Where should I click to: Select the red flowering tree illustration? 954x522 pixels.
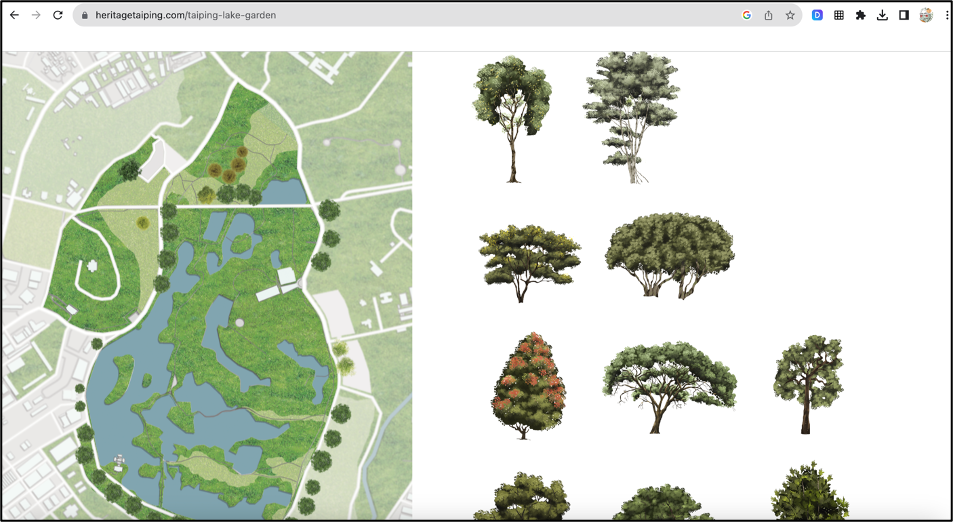point(528,386)
